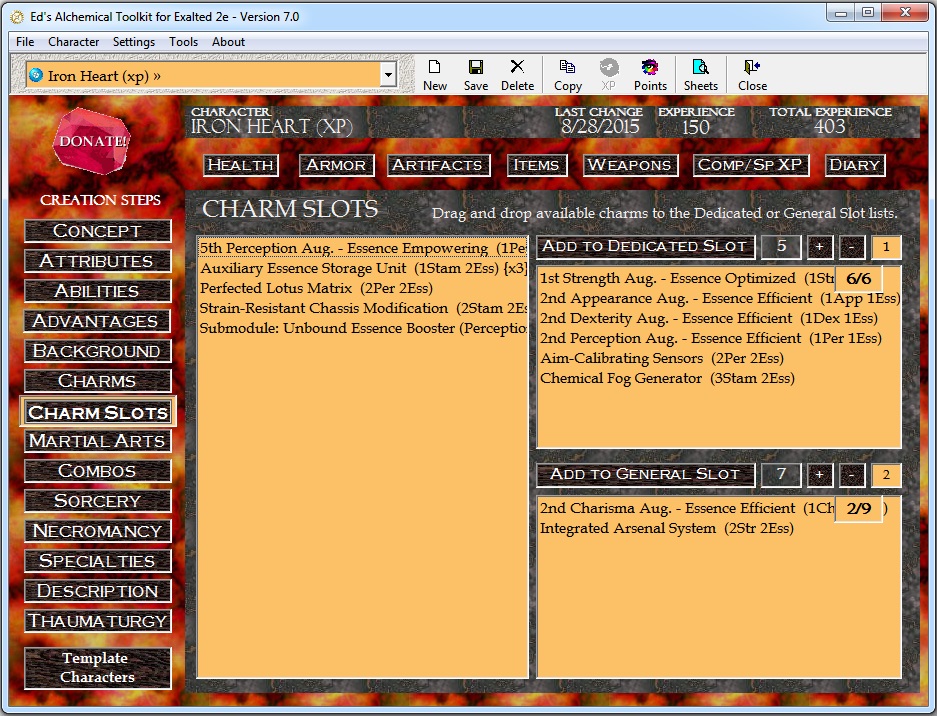Decrease general slots with the minus button

click(x=852, y=475)
